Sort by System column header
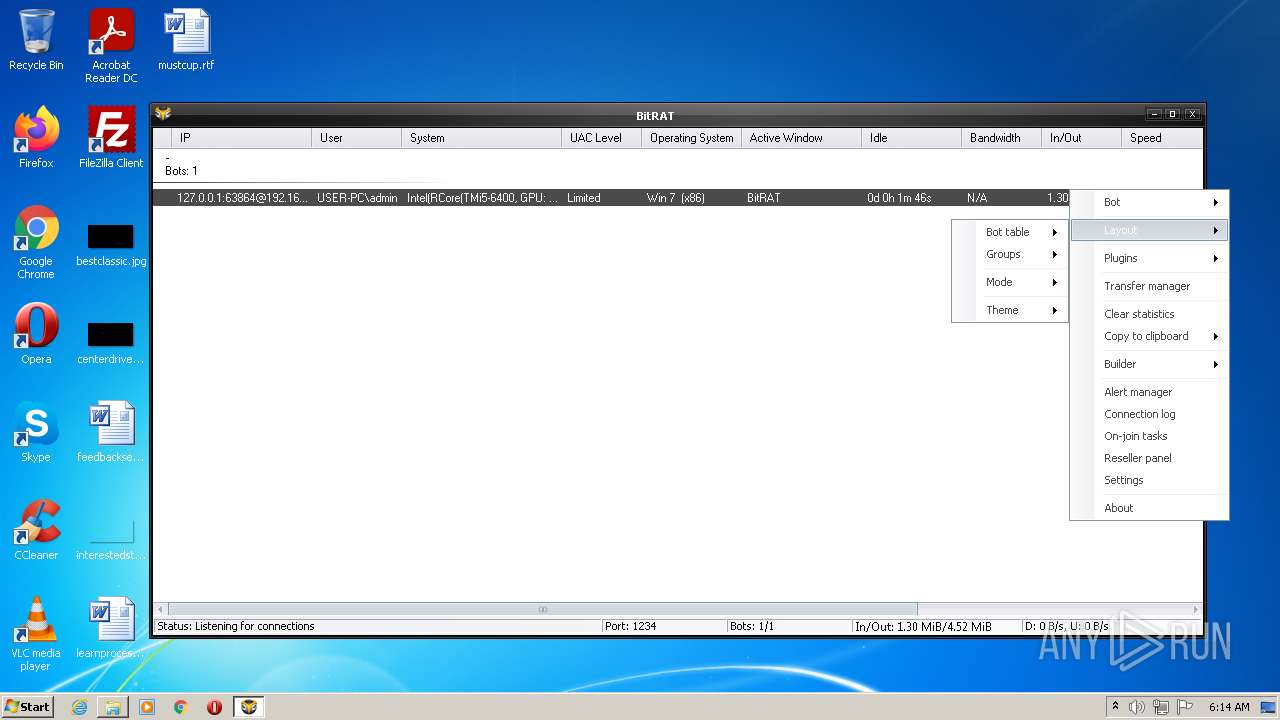This screenshot has height=720, width=1280. 481,138
